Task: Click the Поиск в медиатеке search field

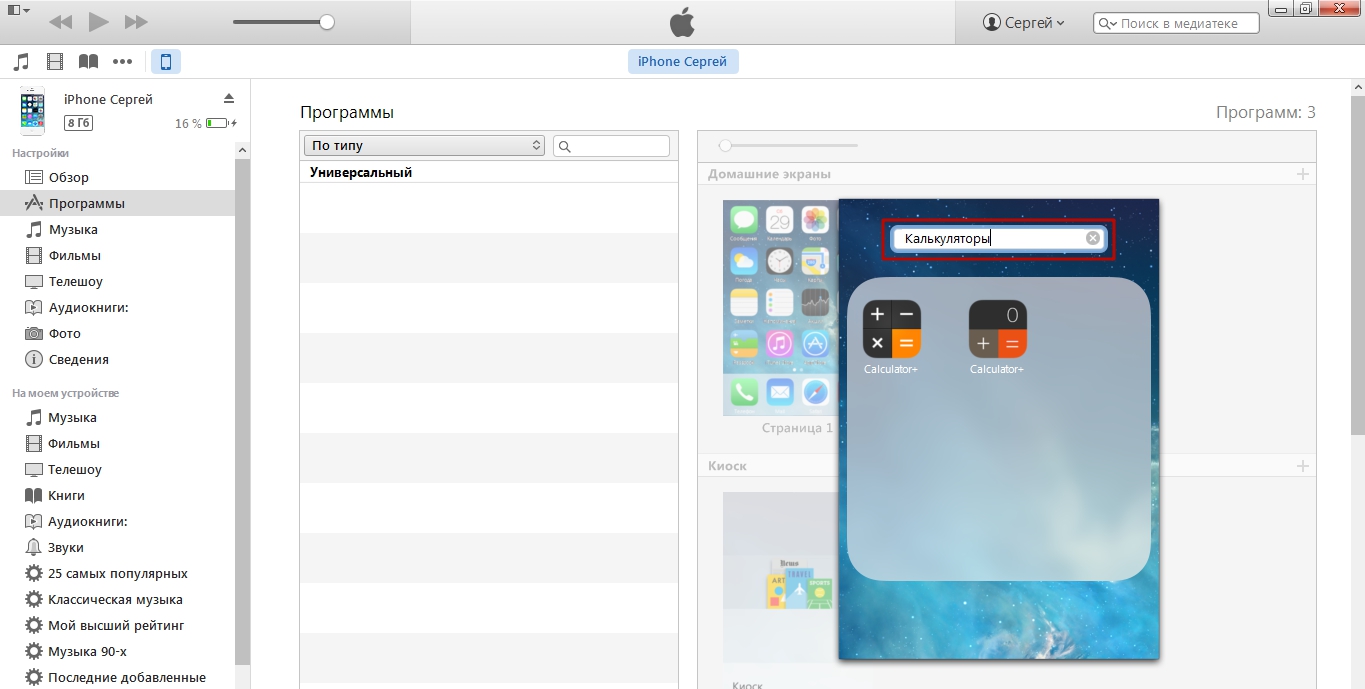Action: (1176, 23)
